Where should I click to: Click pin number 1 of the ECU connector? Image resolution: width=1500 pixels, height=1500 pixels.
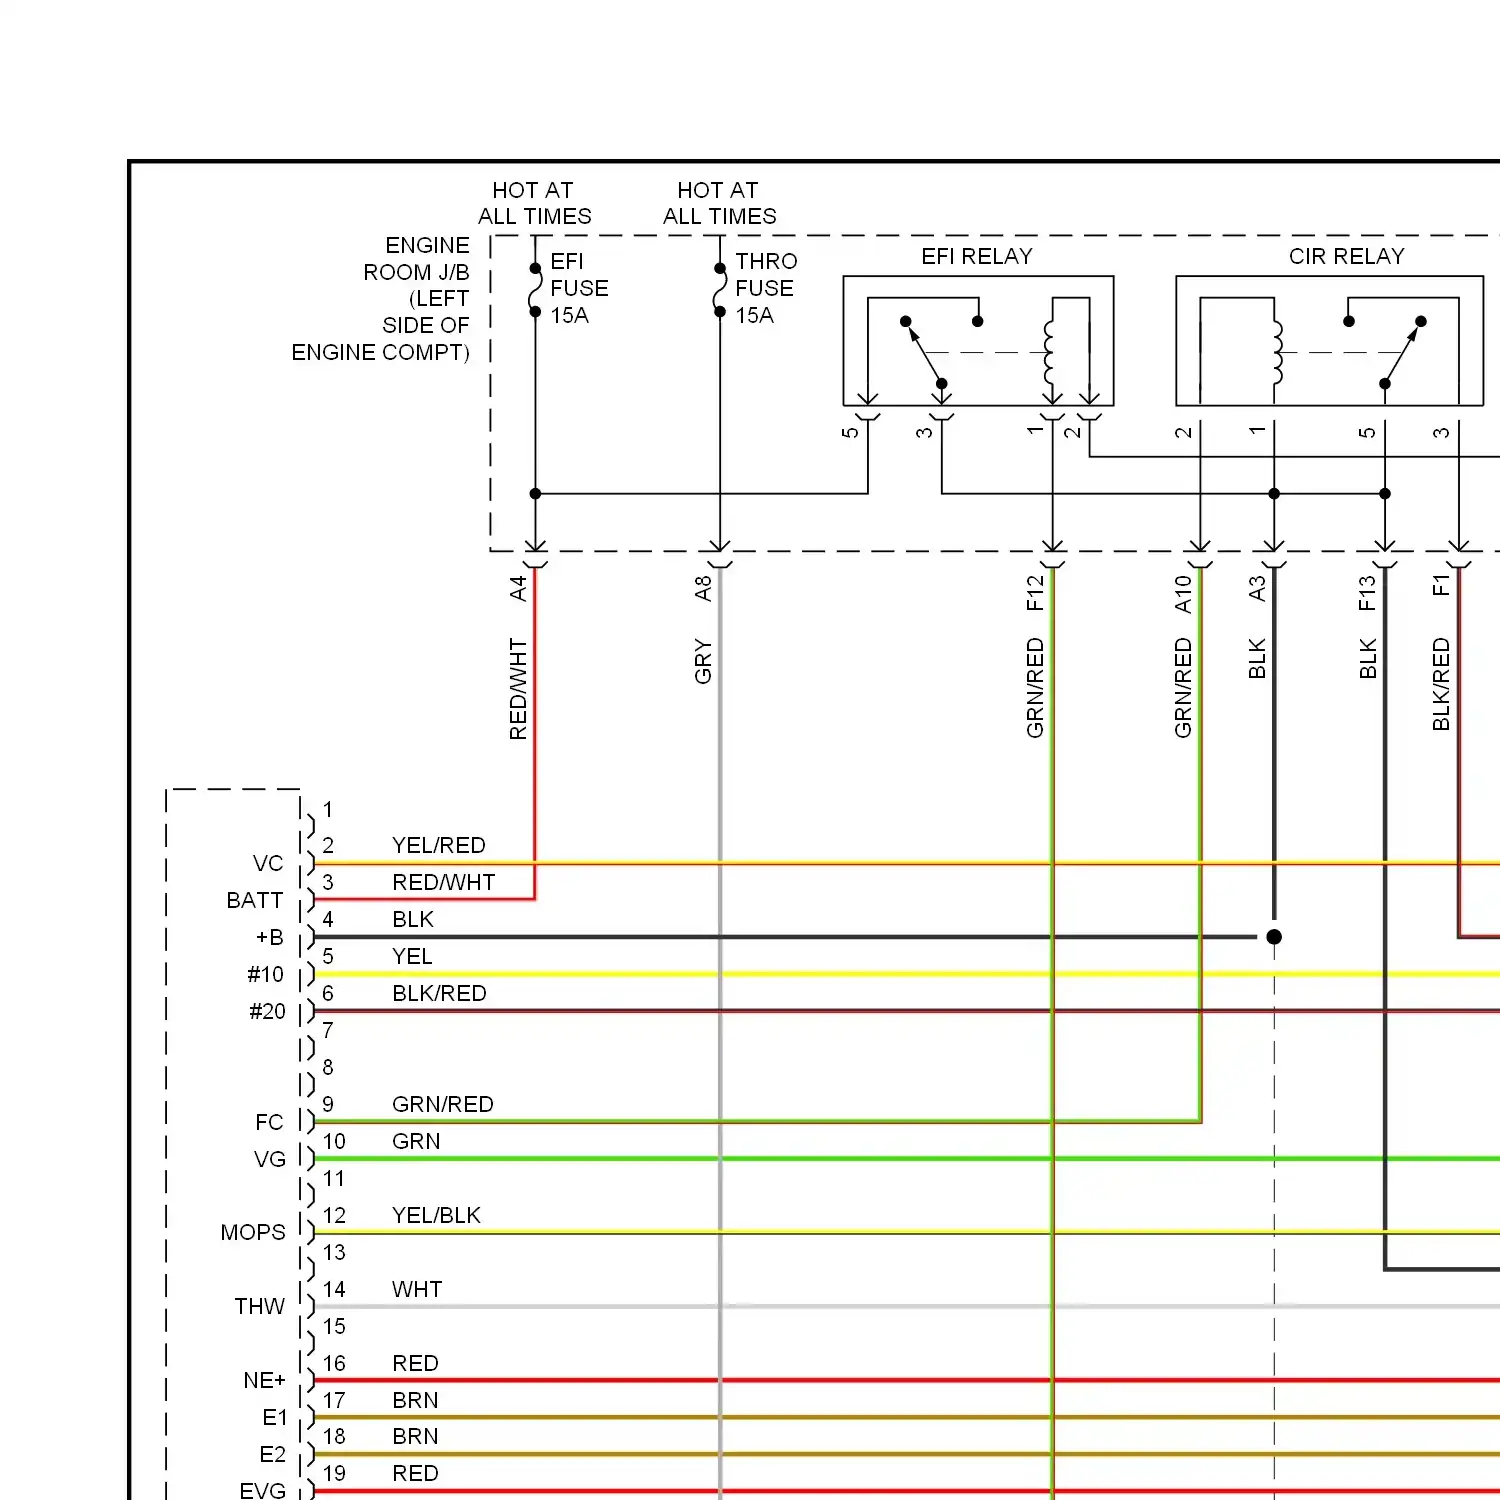coord(328,810)
